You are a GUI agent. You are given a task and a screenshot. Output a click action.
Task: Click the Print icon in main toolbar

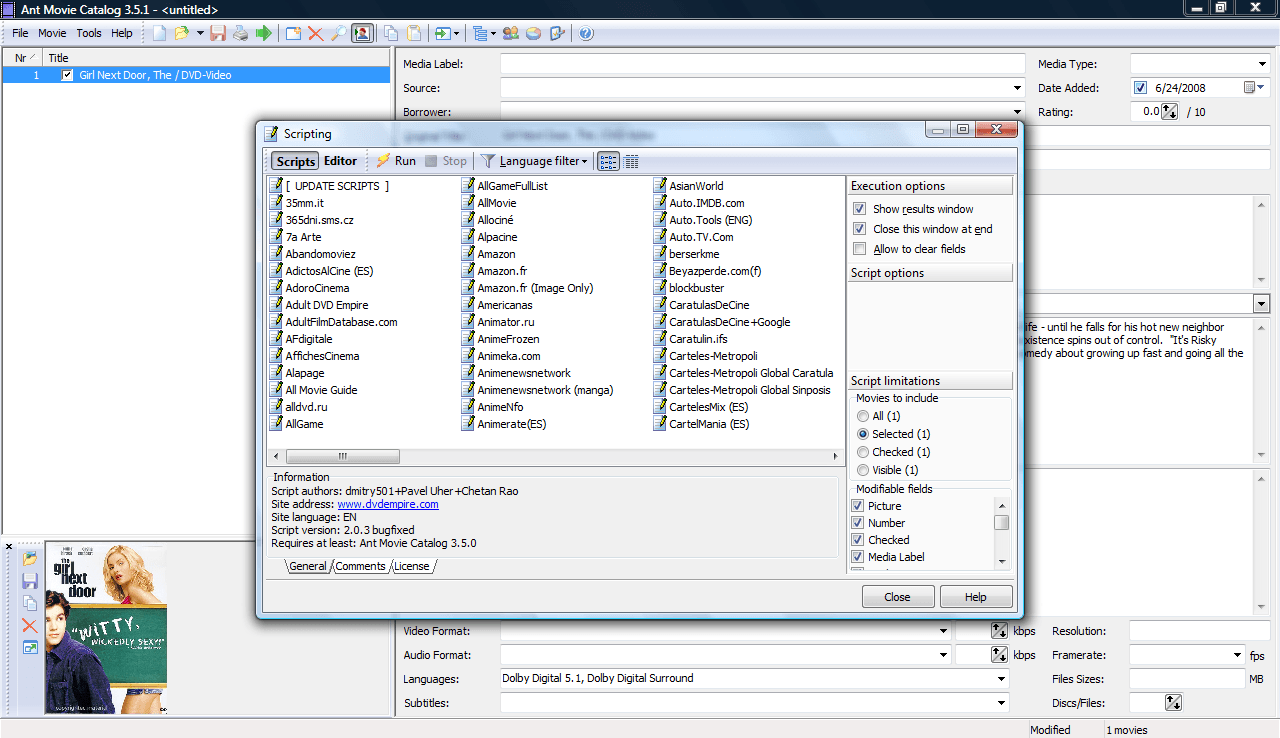click(241, 33)
